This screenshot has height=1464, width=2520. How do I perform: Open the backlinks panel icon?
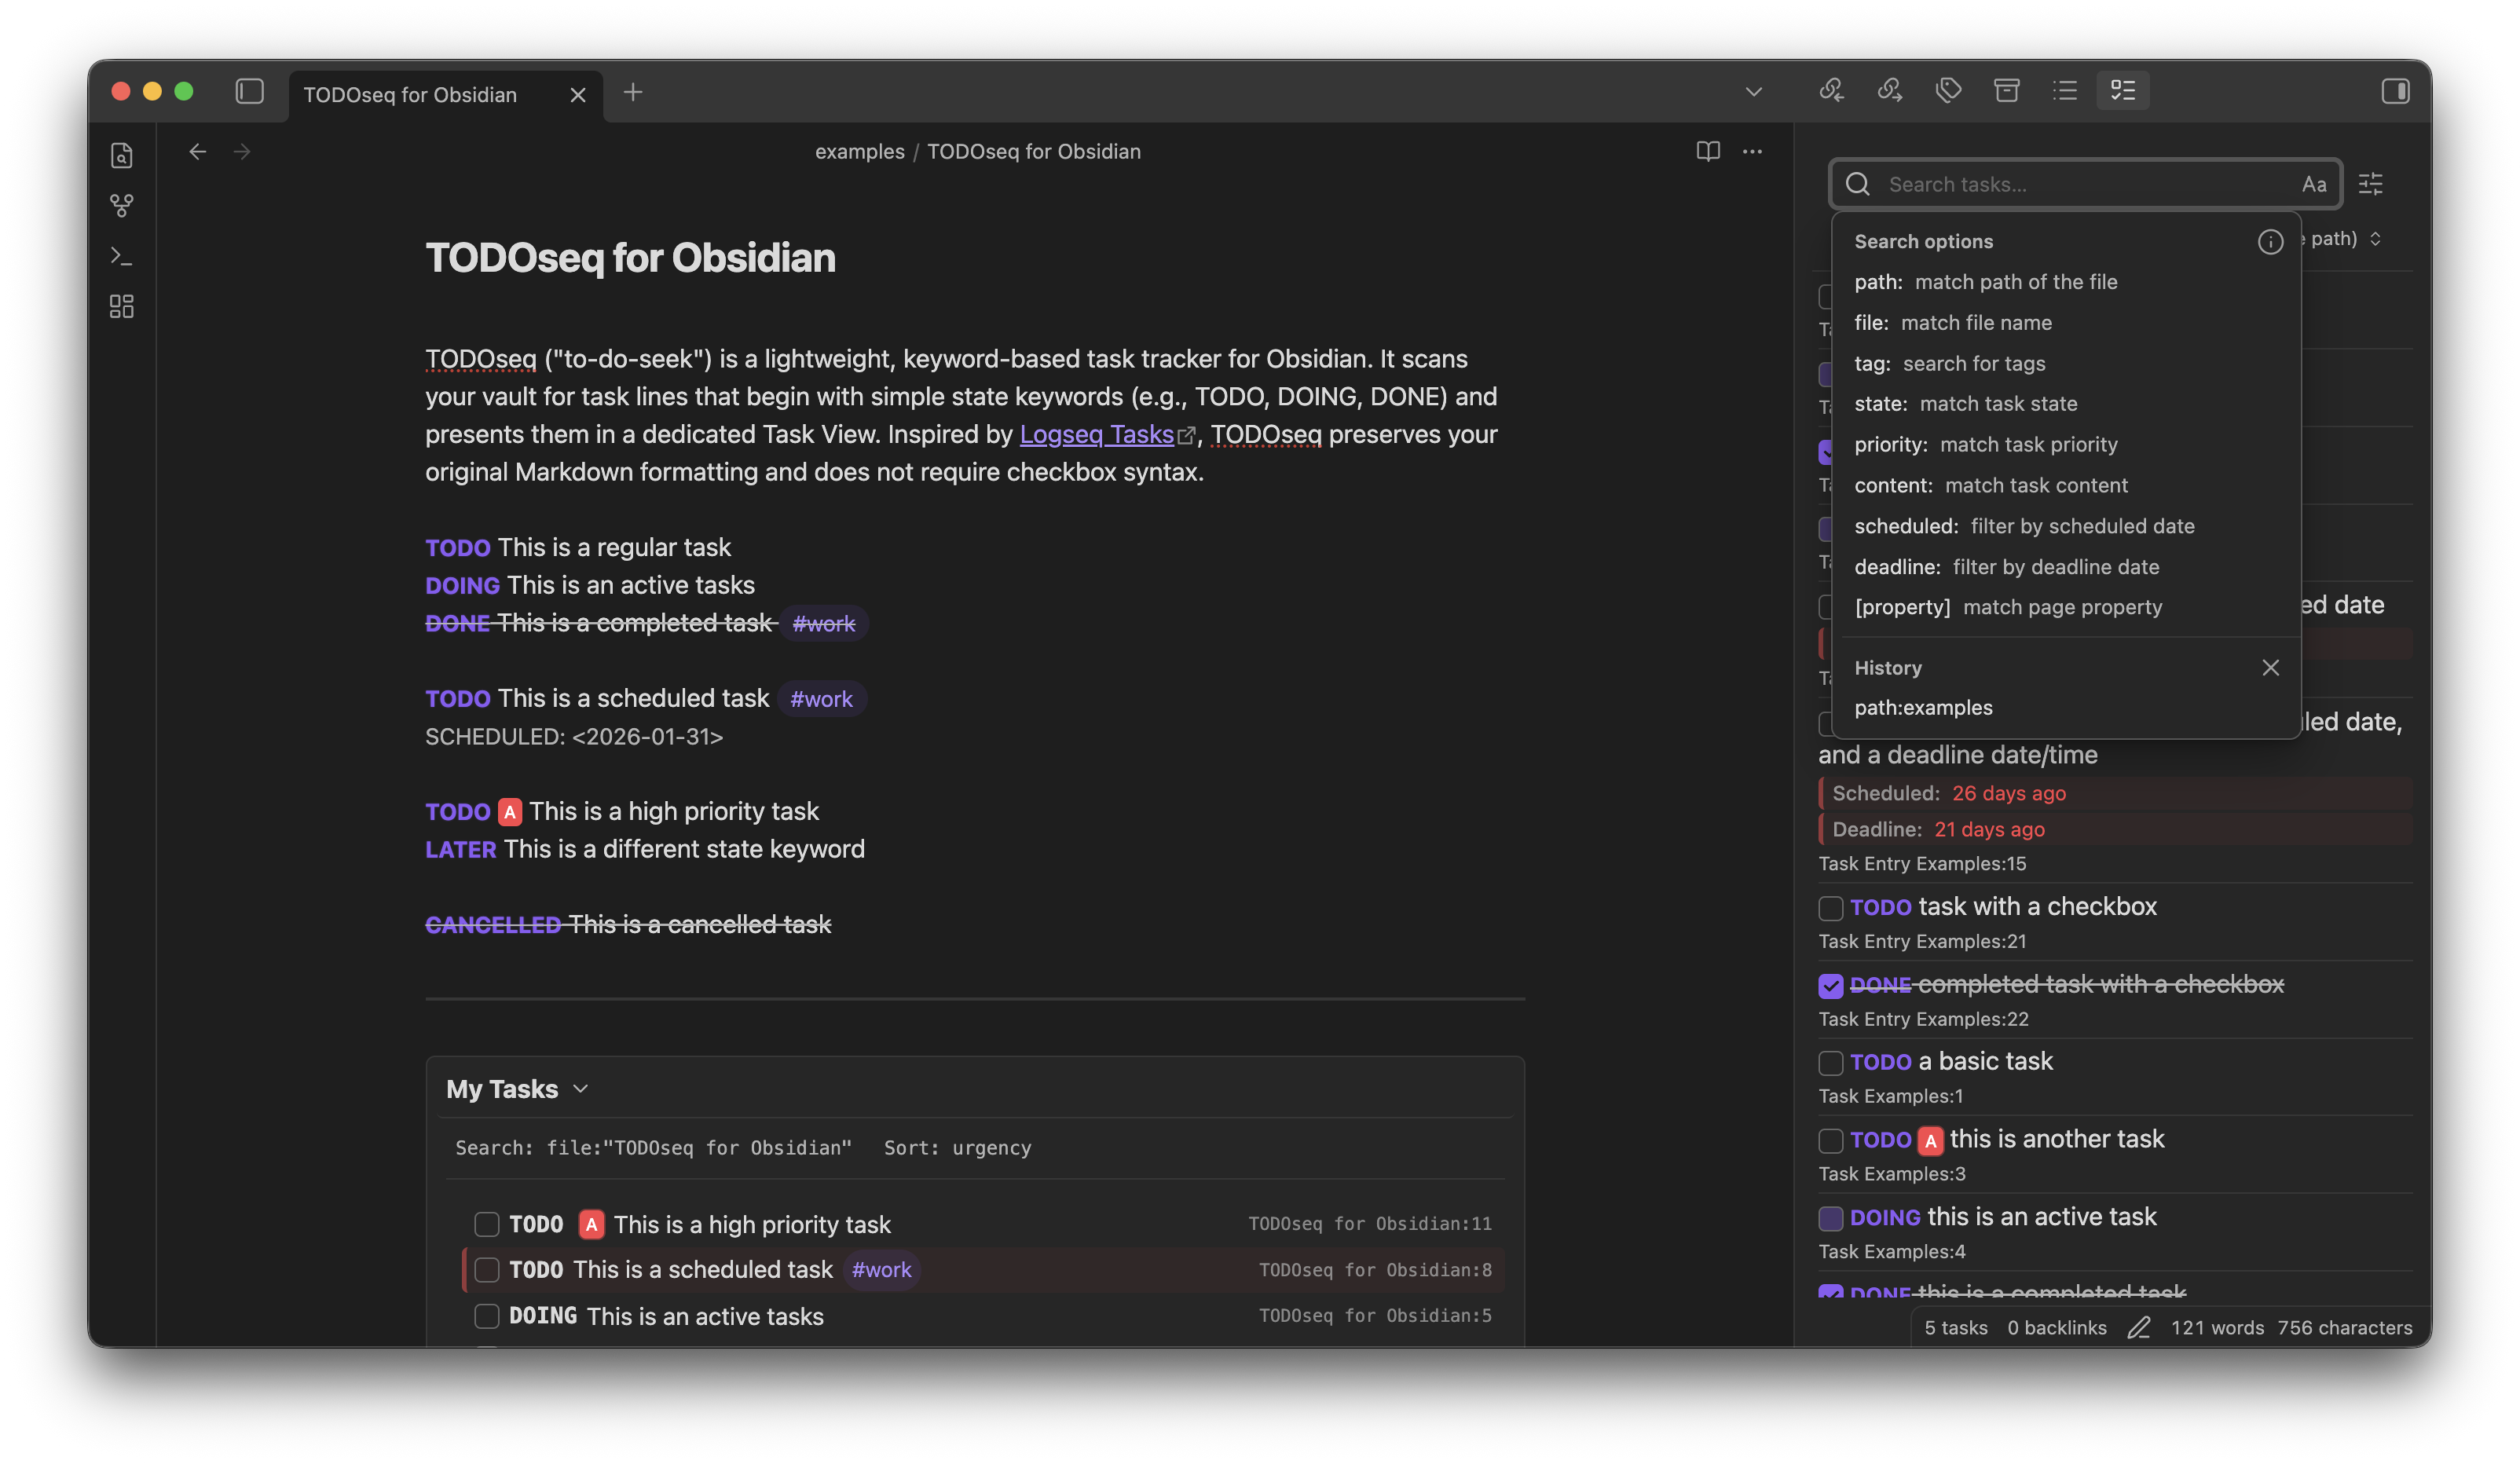[x=1831, y=91]
